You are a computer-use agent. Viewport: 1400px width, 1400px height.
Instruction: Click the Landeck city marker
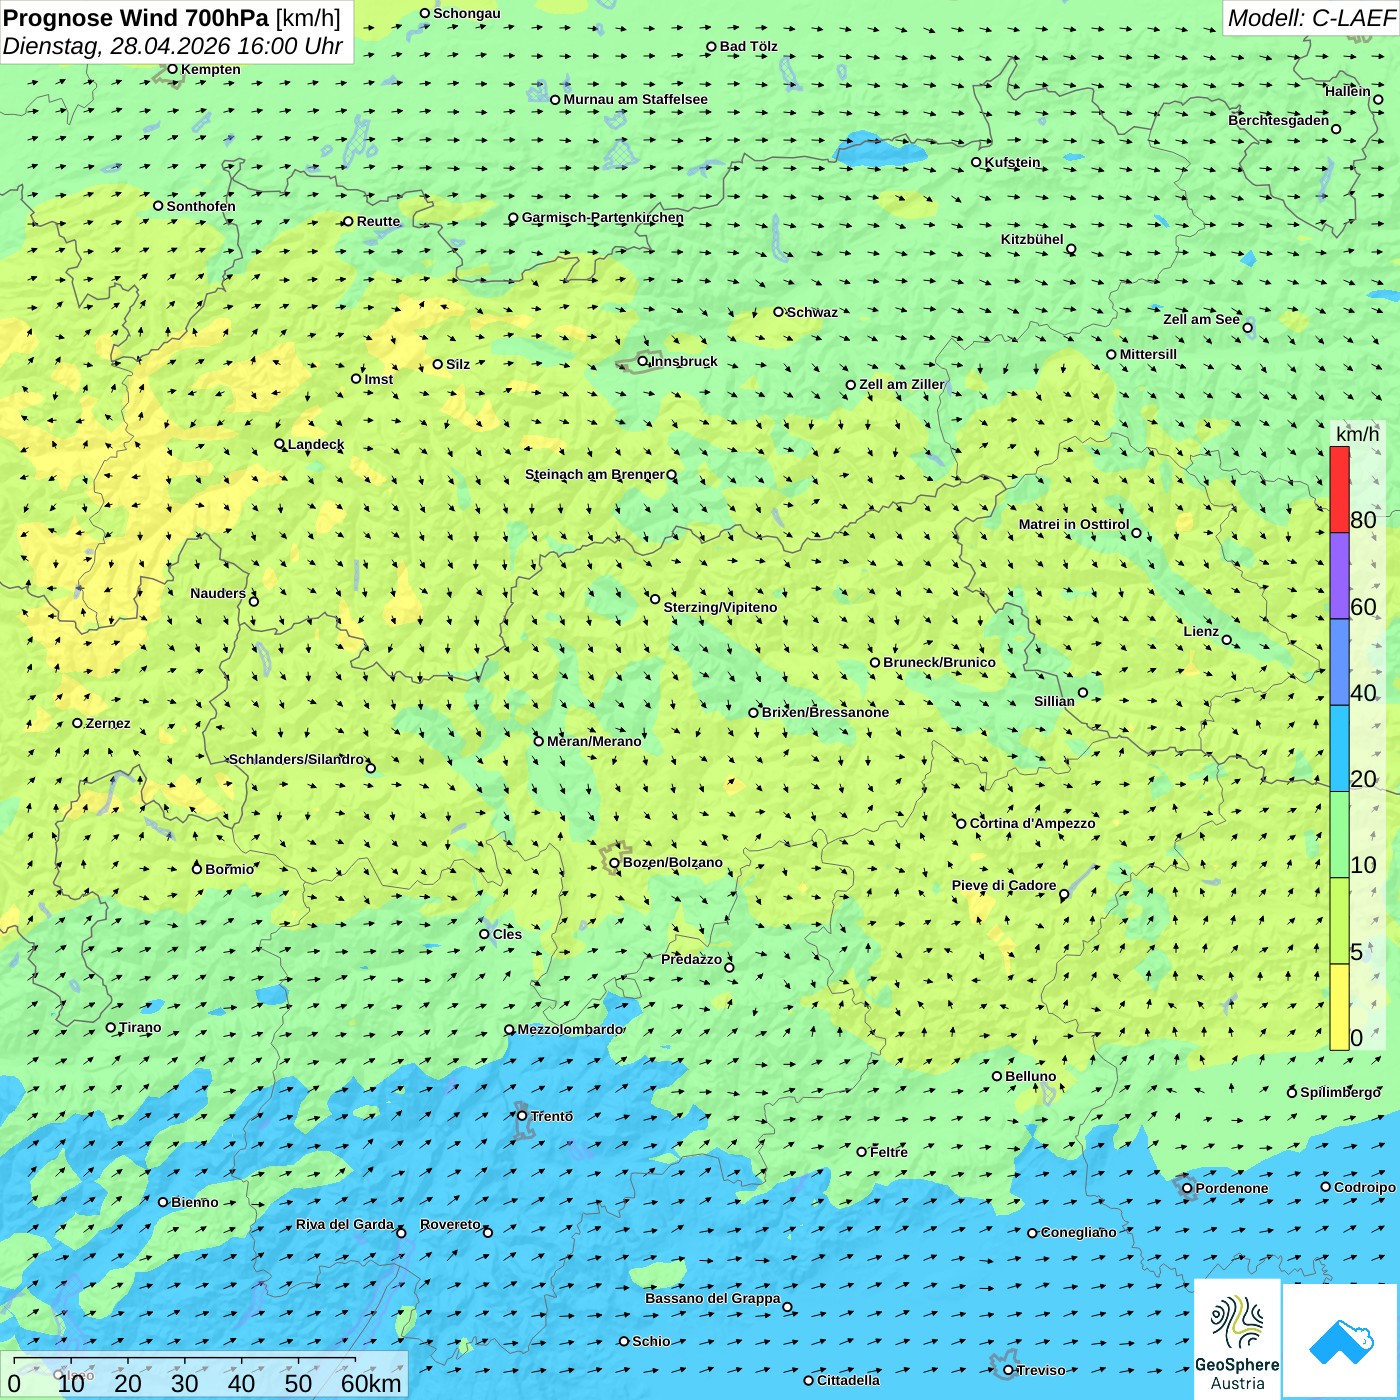280,444
